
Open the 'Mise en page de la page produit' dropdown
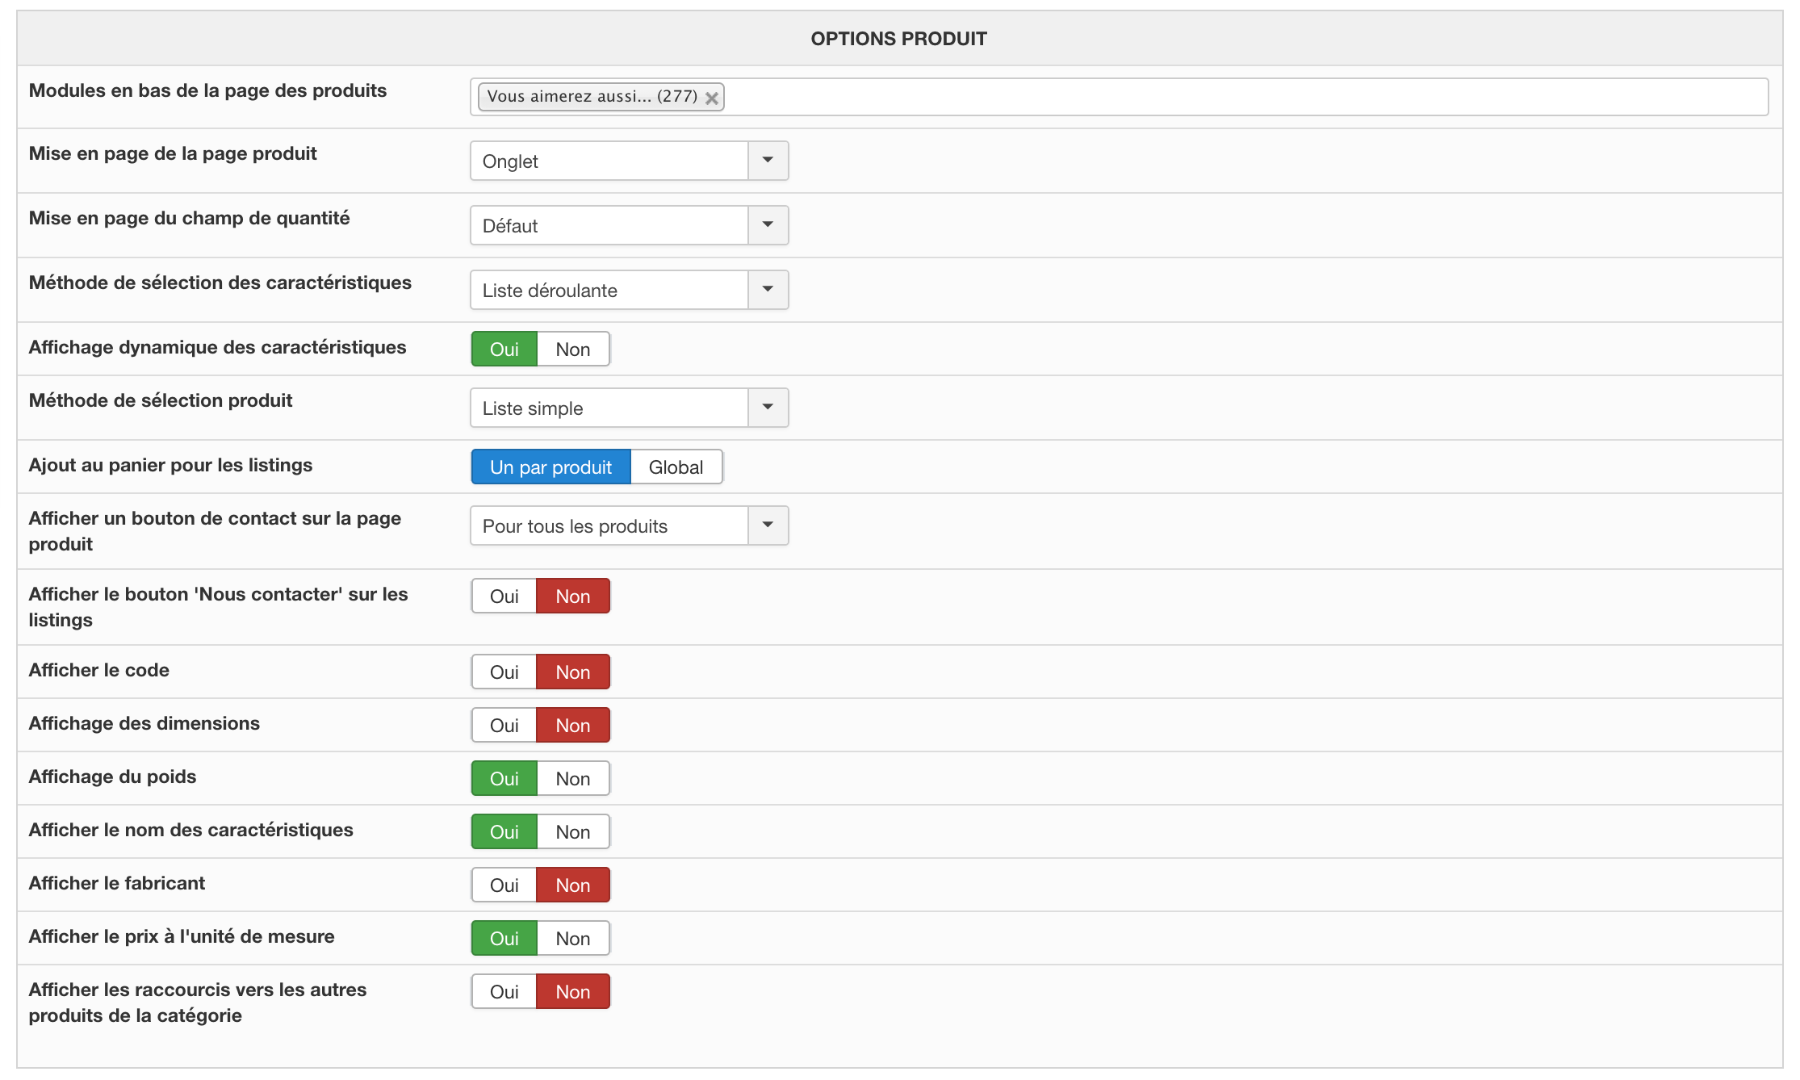[767, 161]
